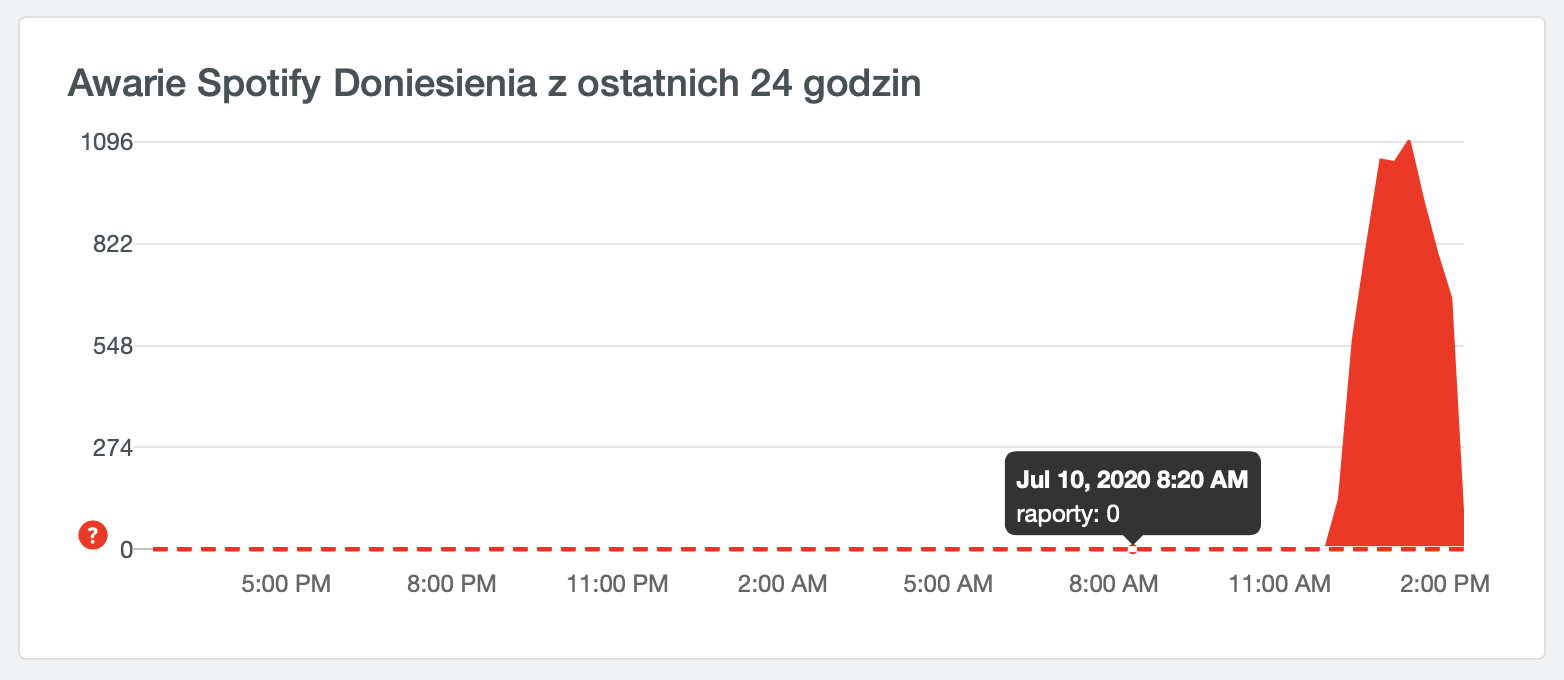1564x680 pixels.
Task: Click the 822 y-axis label
Action: pos(113,244)
